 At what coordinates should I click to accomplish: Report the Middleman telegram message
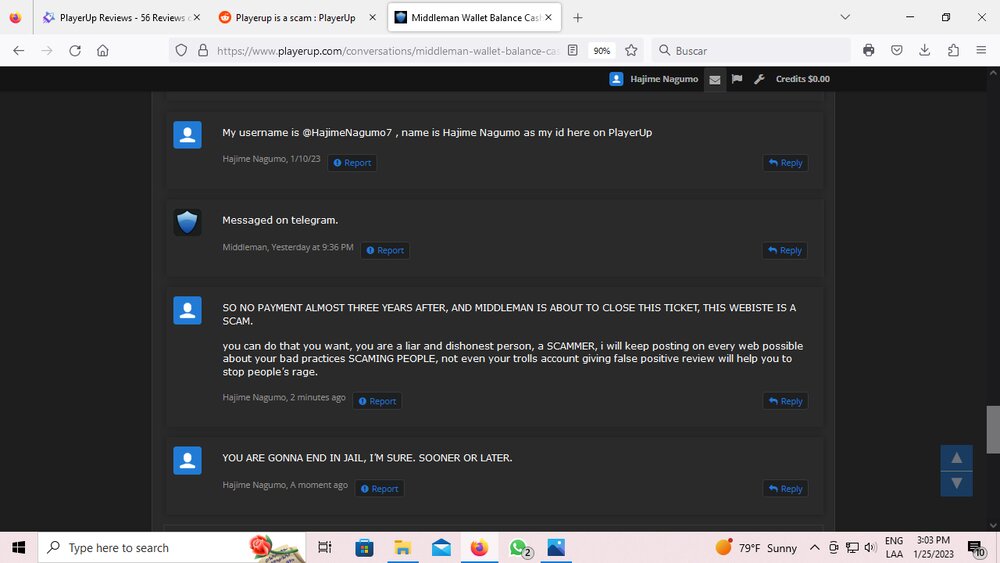(x=385, y=251)
